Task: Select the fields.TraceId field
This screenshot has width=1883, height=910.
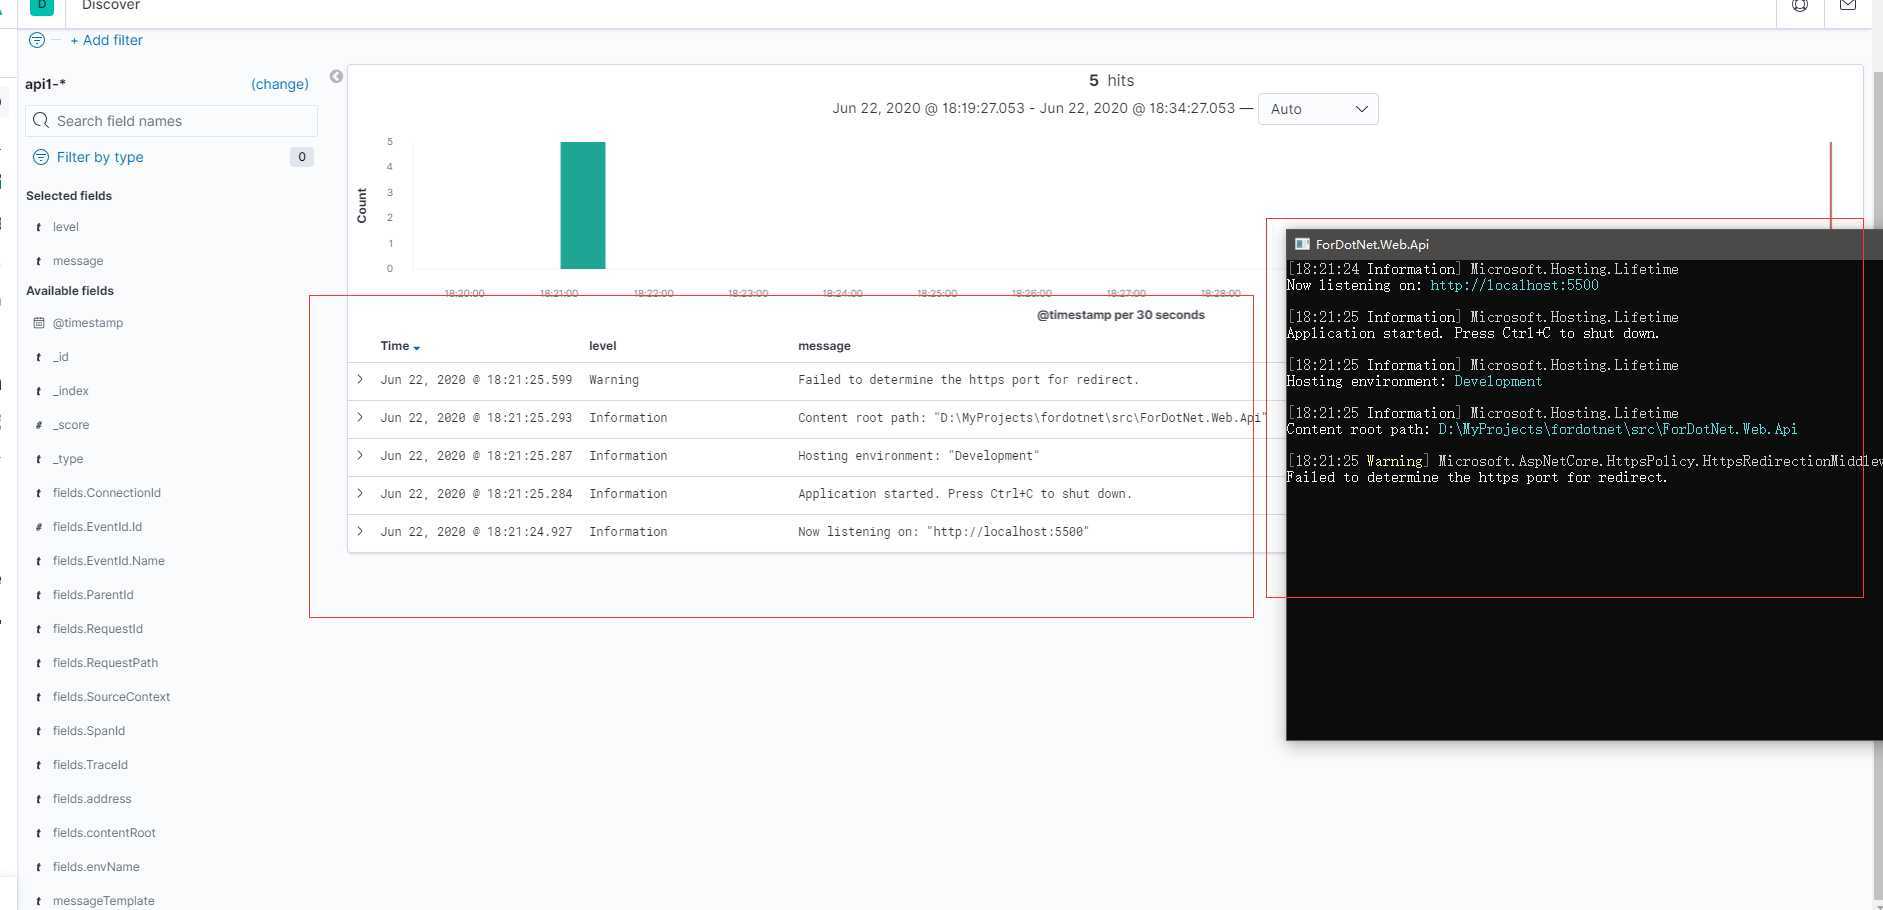Action: click(x=90, y=765)
